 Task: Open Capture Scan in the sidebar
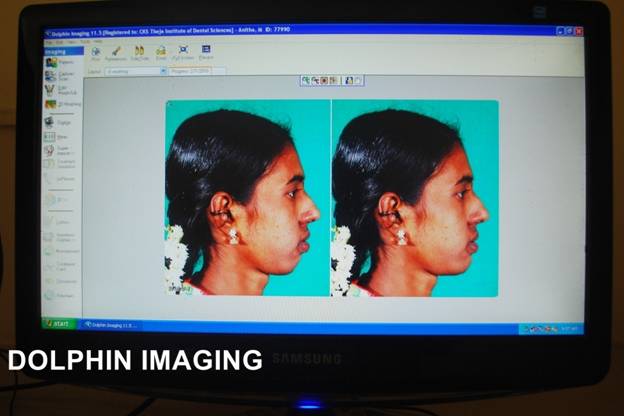(x=60, y=76)
